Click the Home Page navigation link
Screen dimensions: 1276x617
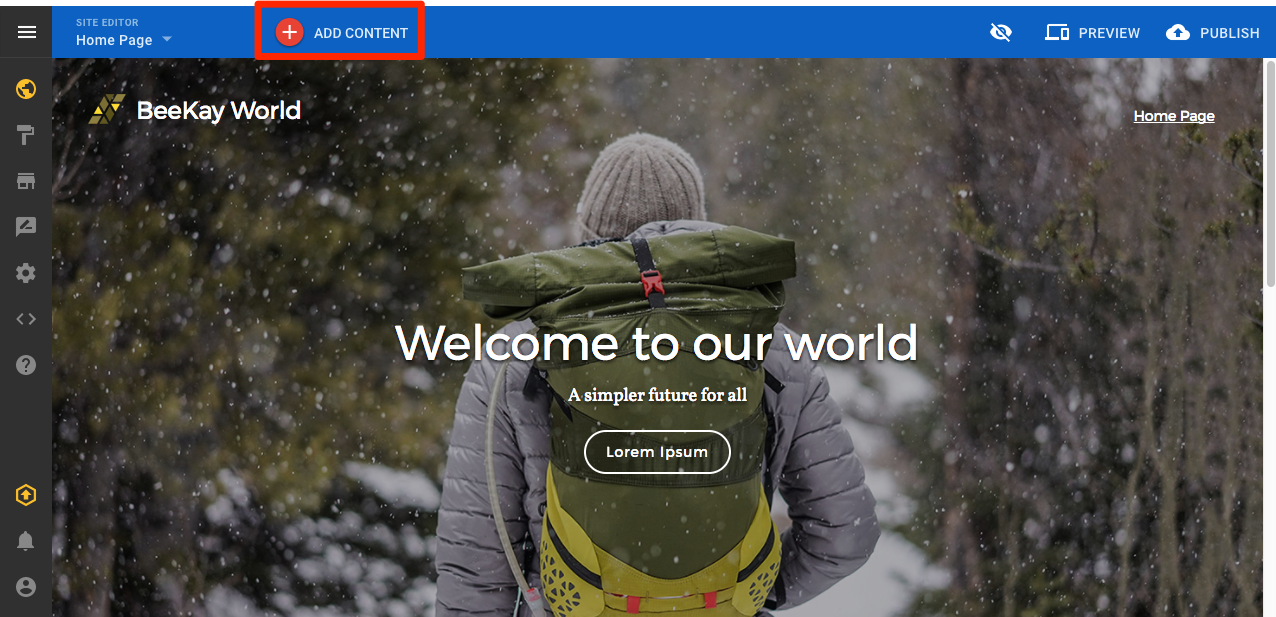(1174, 116)
